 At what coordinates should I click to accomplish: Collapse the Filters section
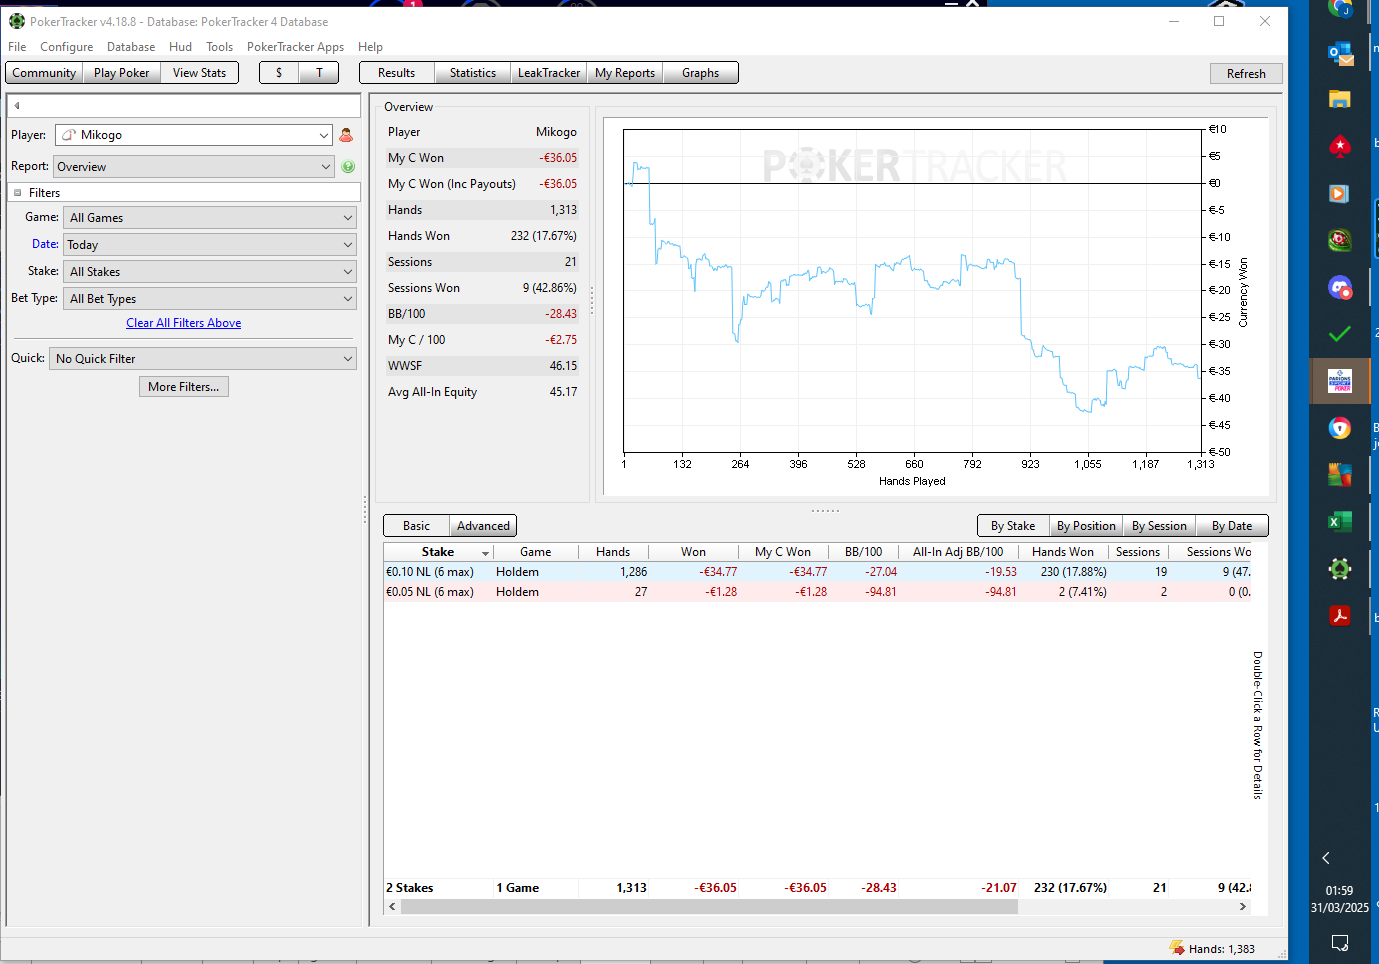18,193
